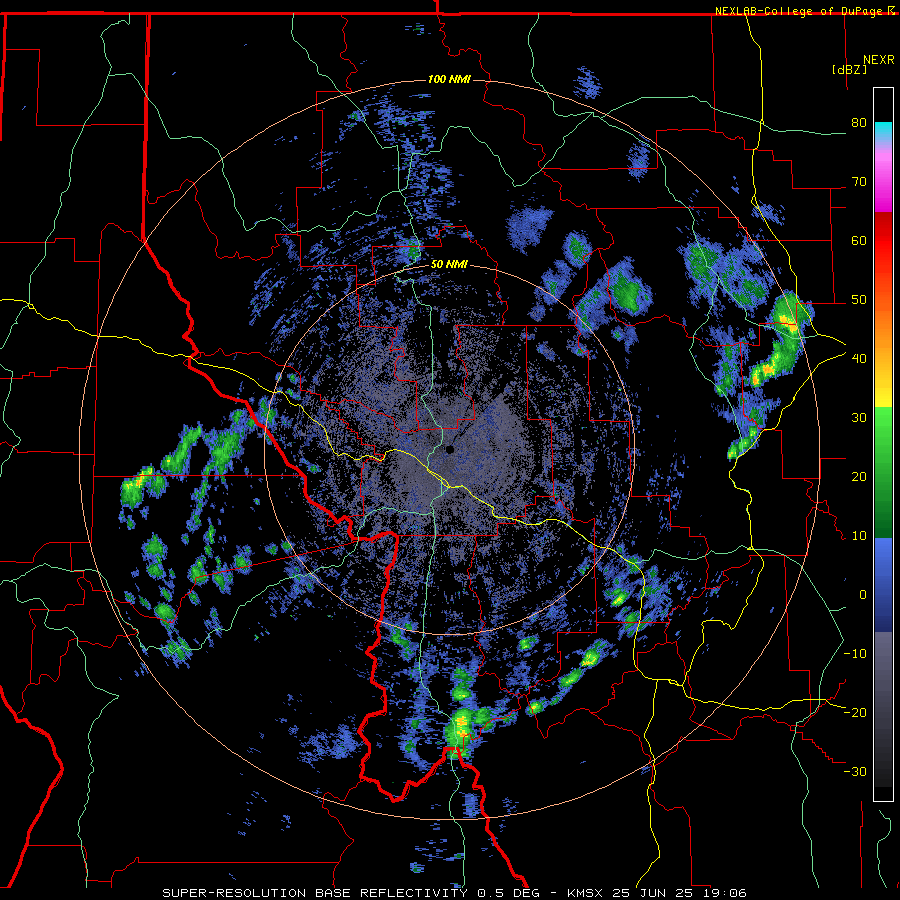Click the 10 dBZ legend value
Screen dimensions: 900x900
pos(859,536)
